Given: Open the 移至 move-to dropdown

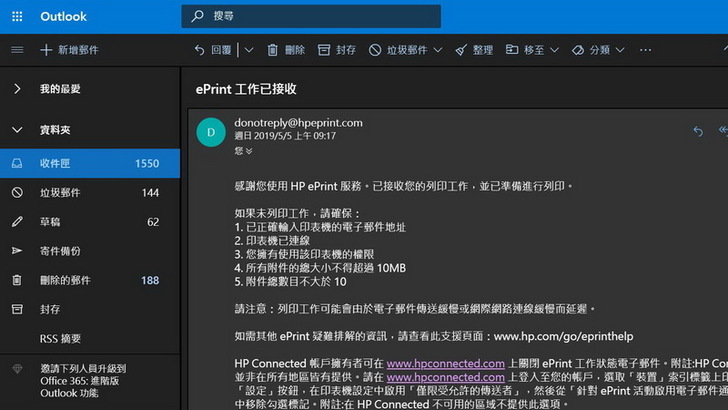Looking at the screenshot, I should coord(554,50).
